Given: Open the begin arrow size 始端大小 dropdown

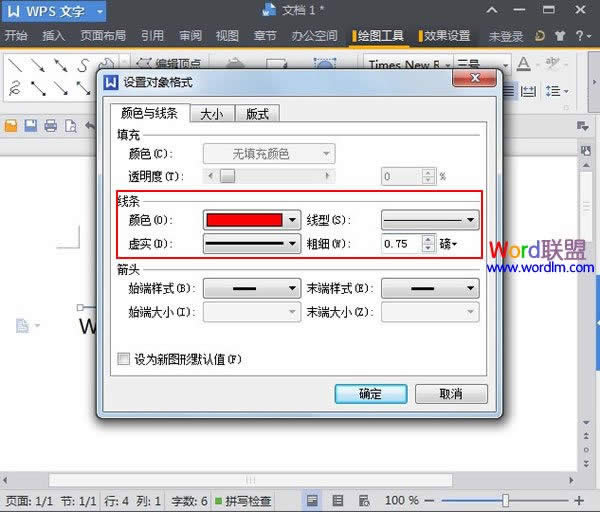Looking at the screenshot, I should [252, 312].
